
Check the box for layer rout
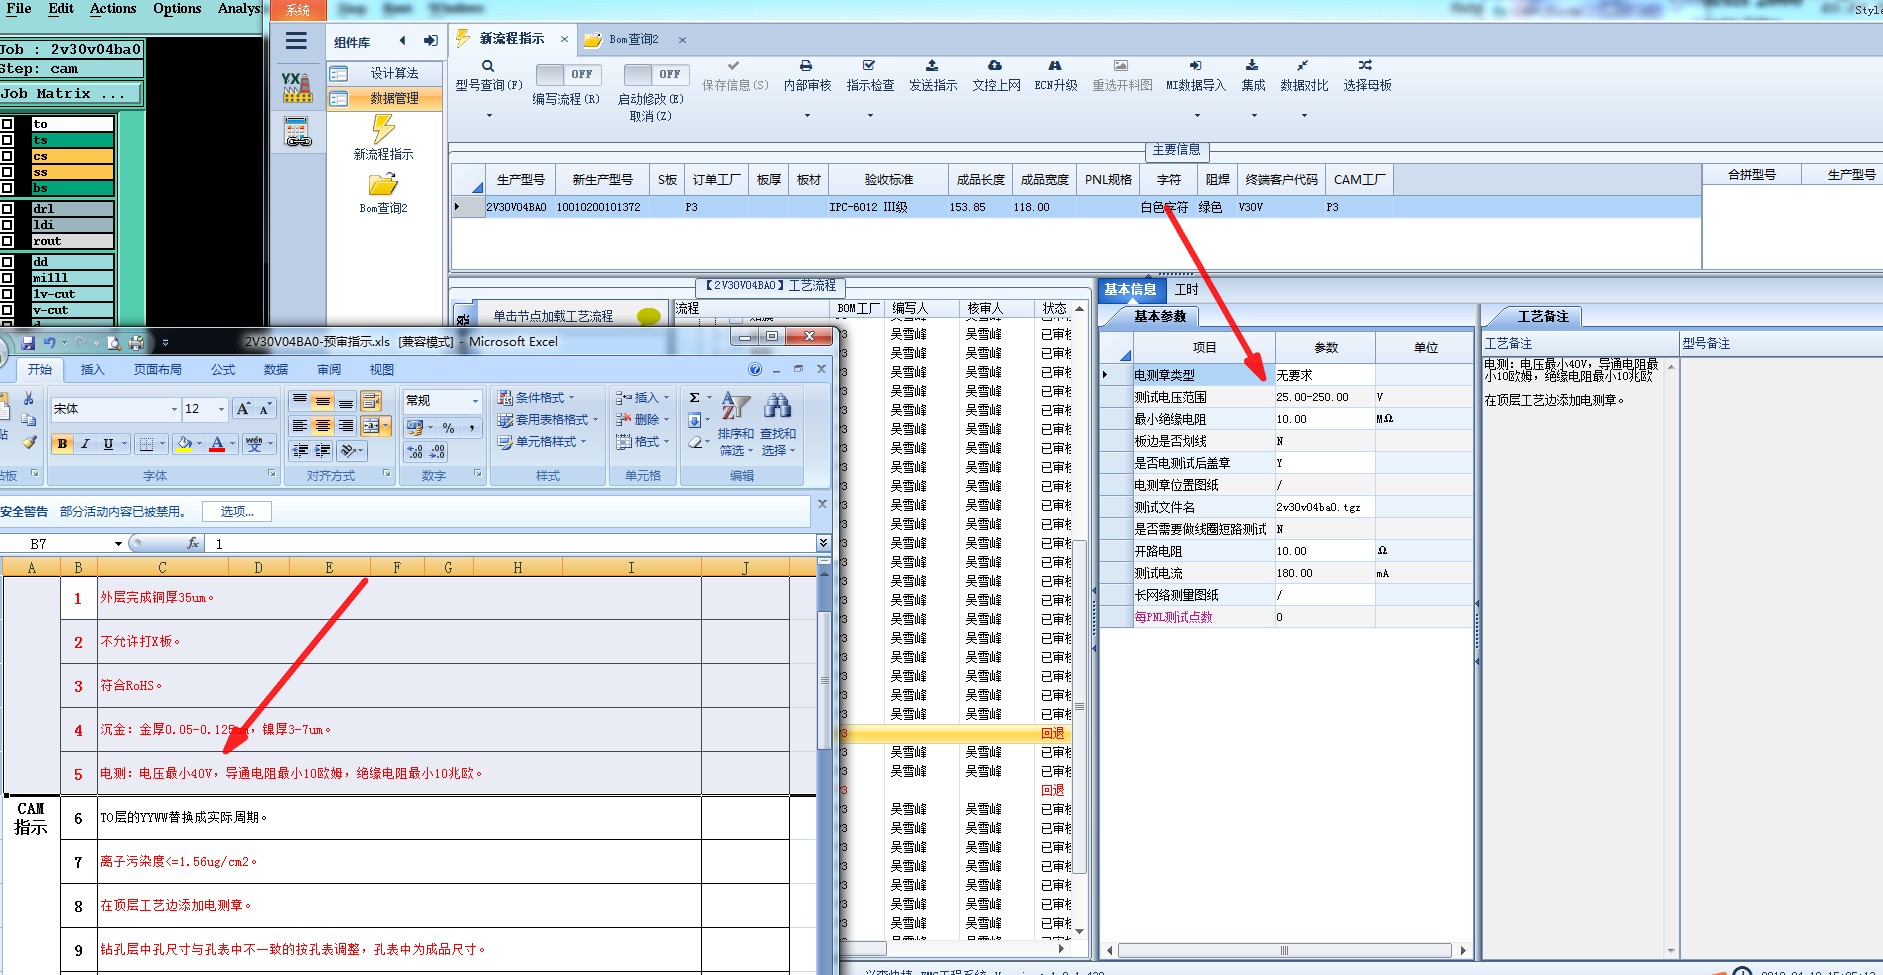pos(8,241)
